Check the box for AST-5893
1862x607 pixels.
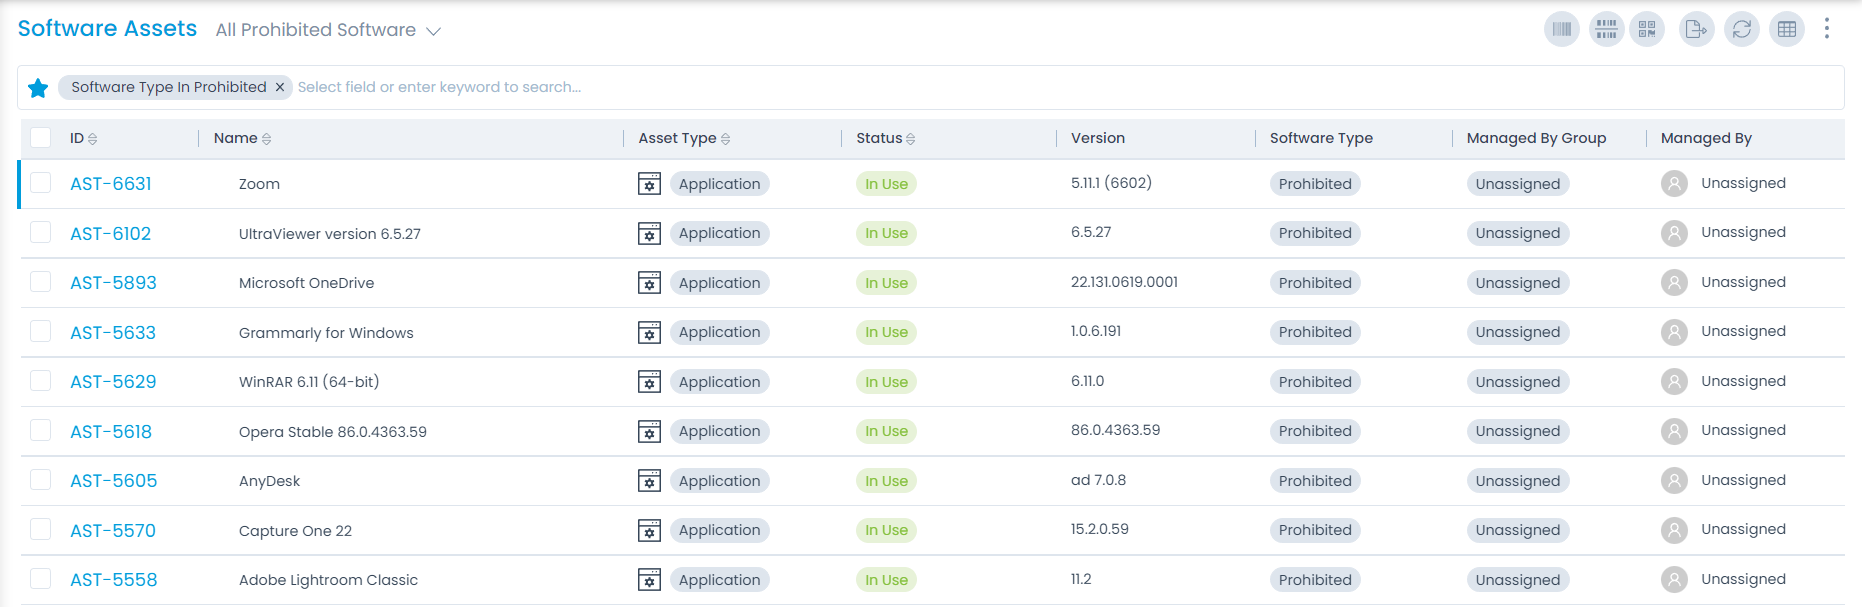point(40,281)
